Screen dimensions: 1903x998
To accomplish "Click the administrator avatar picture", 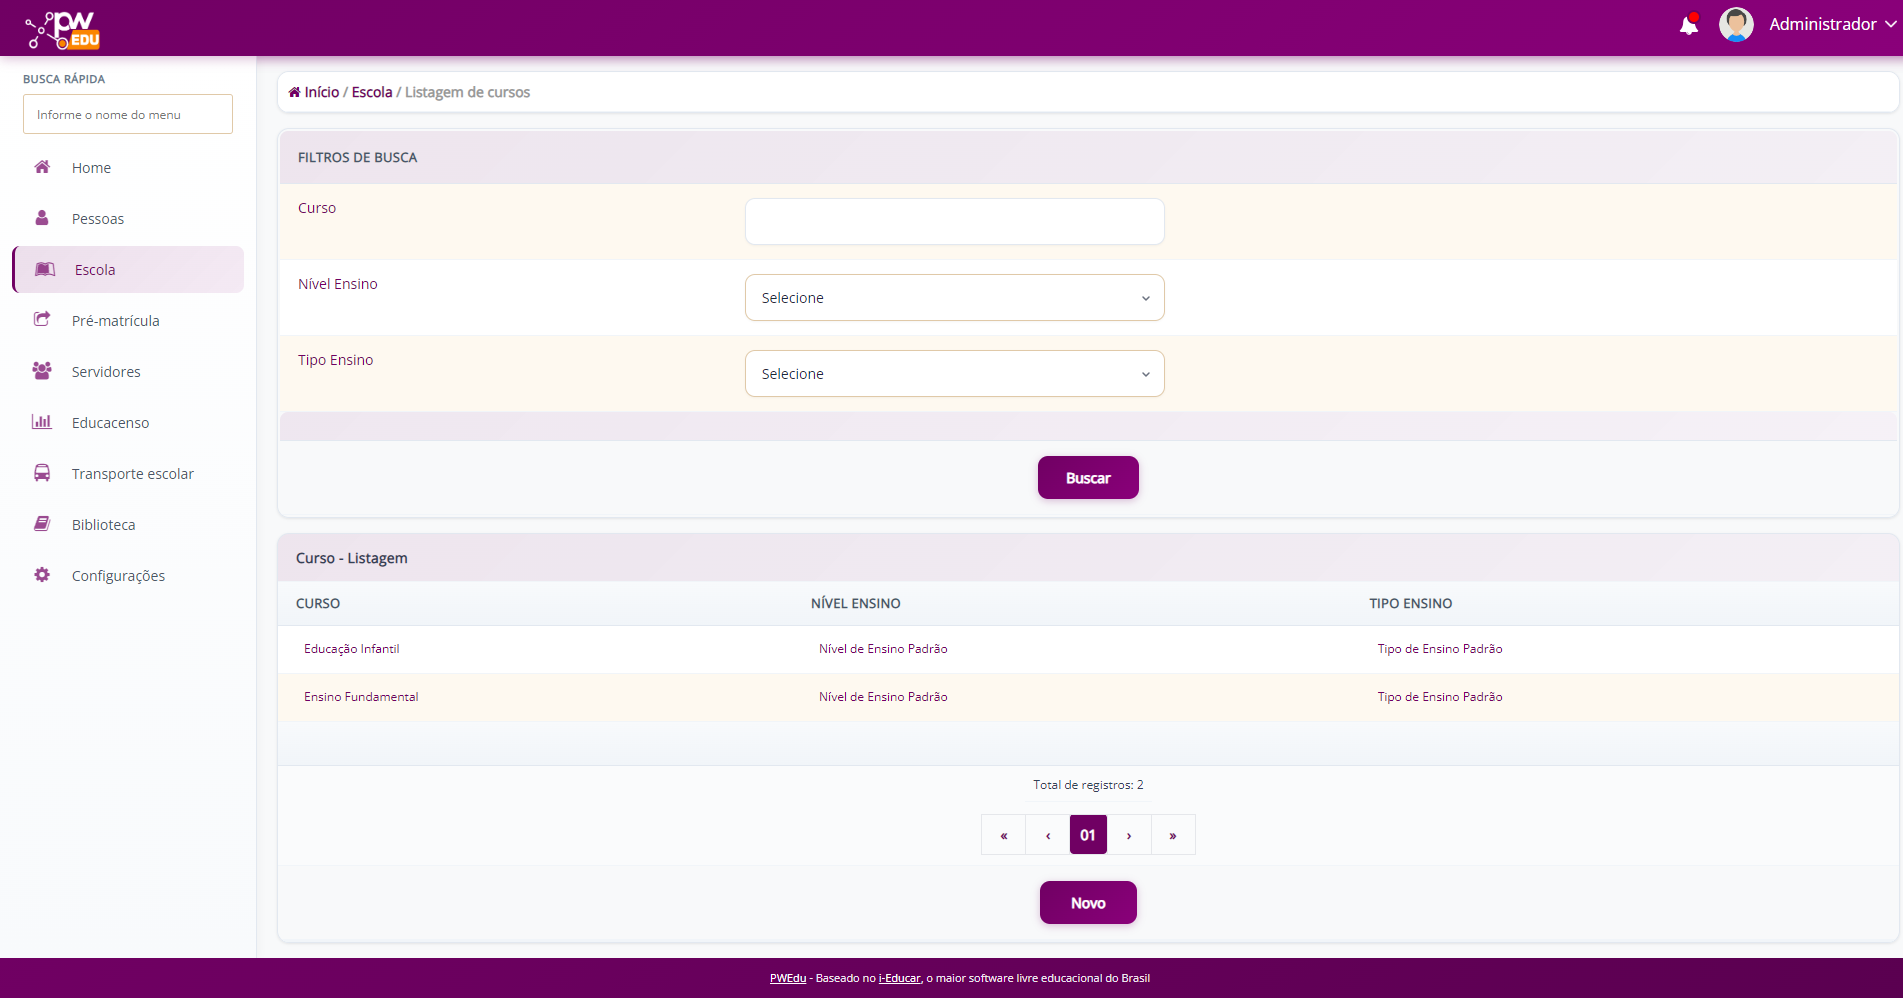I will pos(1735,25).
